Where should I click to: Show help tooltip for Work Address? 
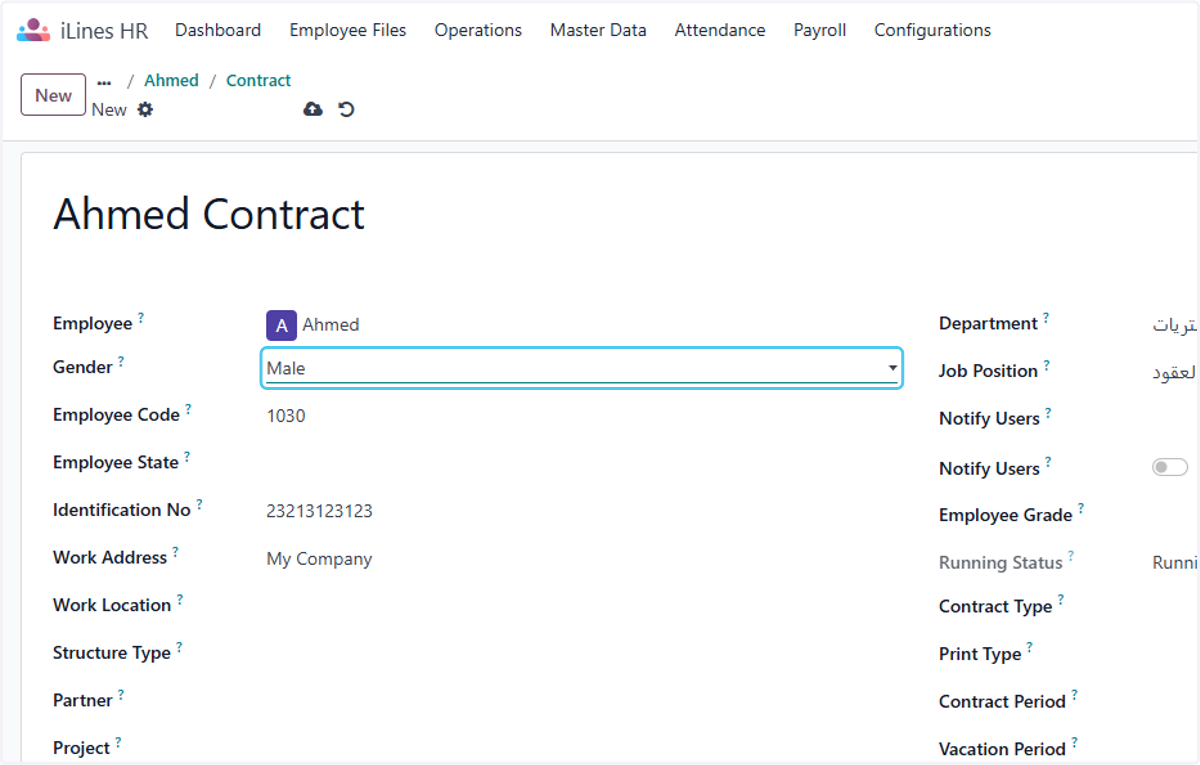(175, 552)
